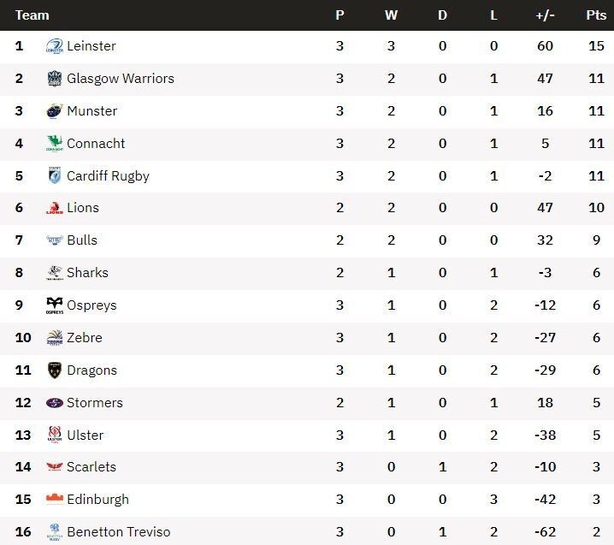Click the Edinburgh orange logo
This screenshot has width=614, height=545.
tap(54, 499)
